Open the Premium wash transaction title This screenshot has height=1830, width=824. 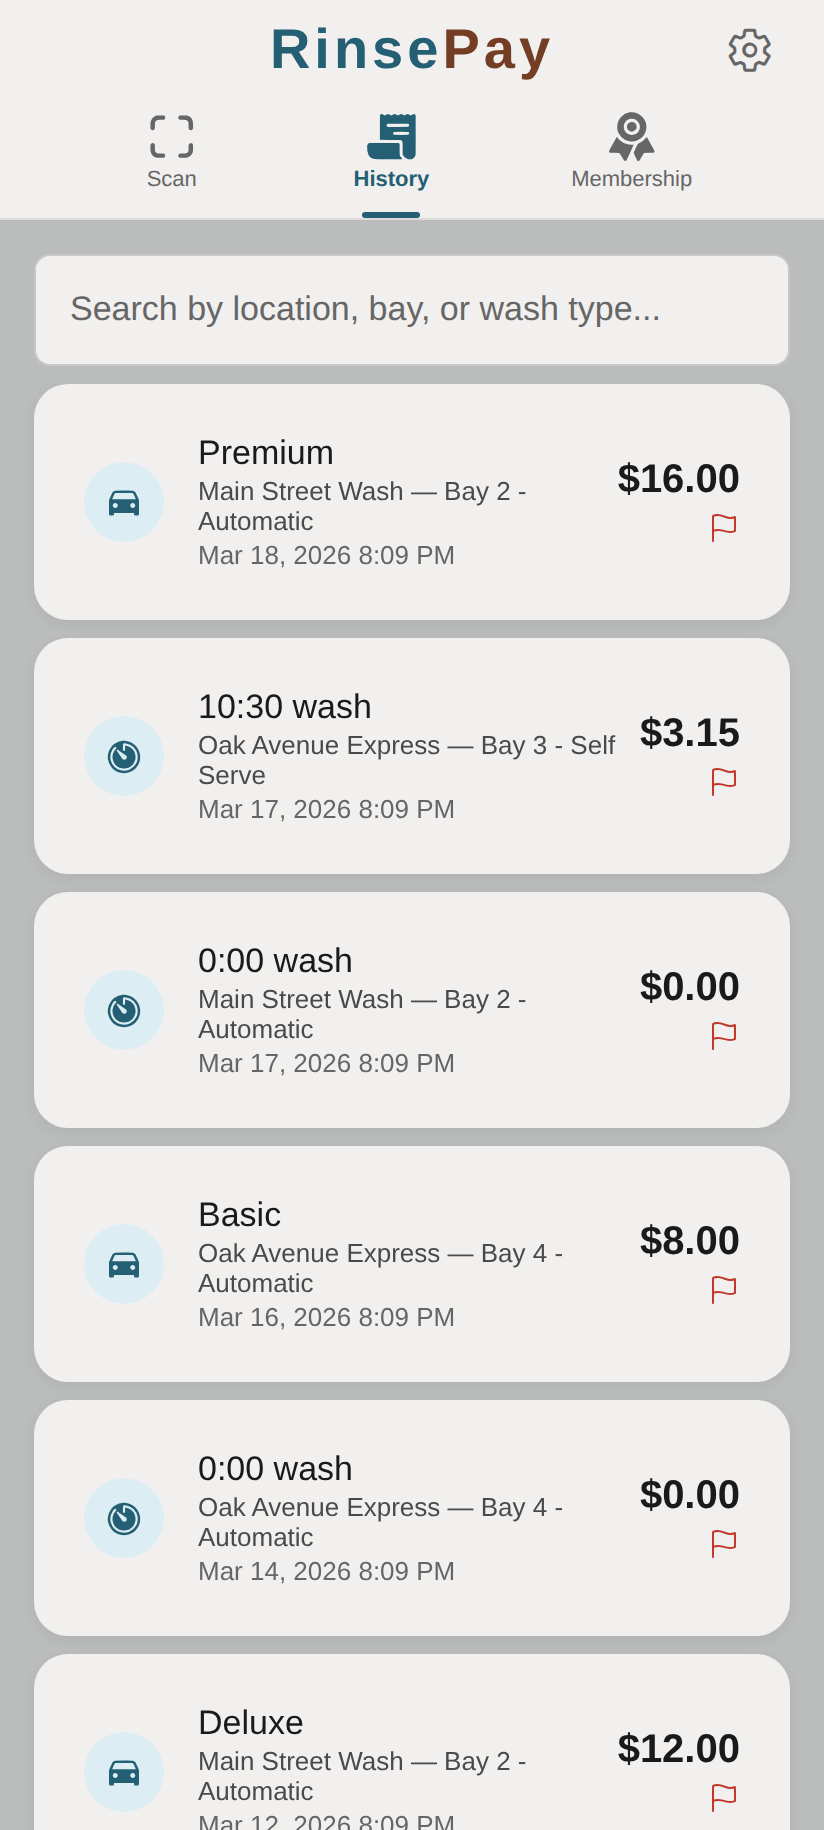click(x=266, y=453)
